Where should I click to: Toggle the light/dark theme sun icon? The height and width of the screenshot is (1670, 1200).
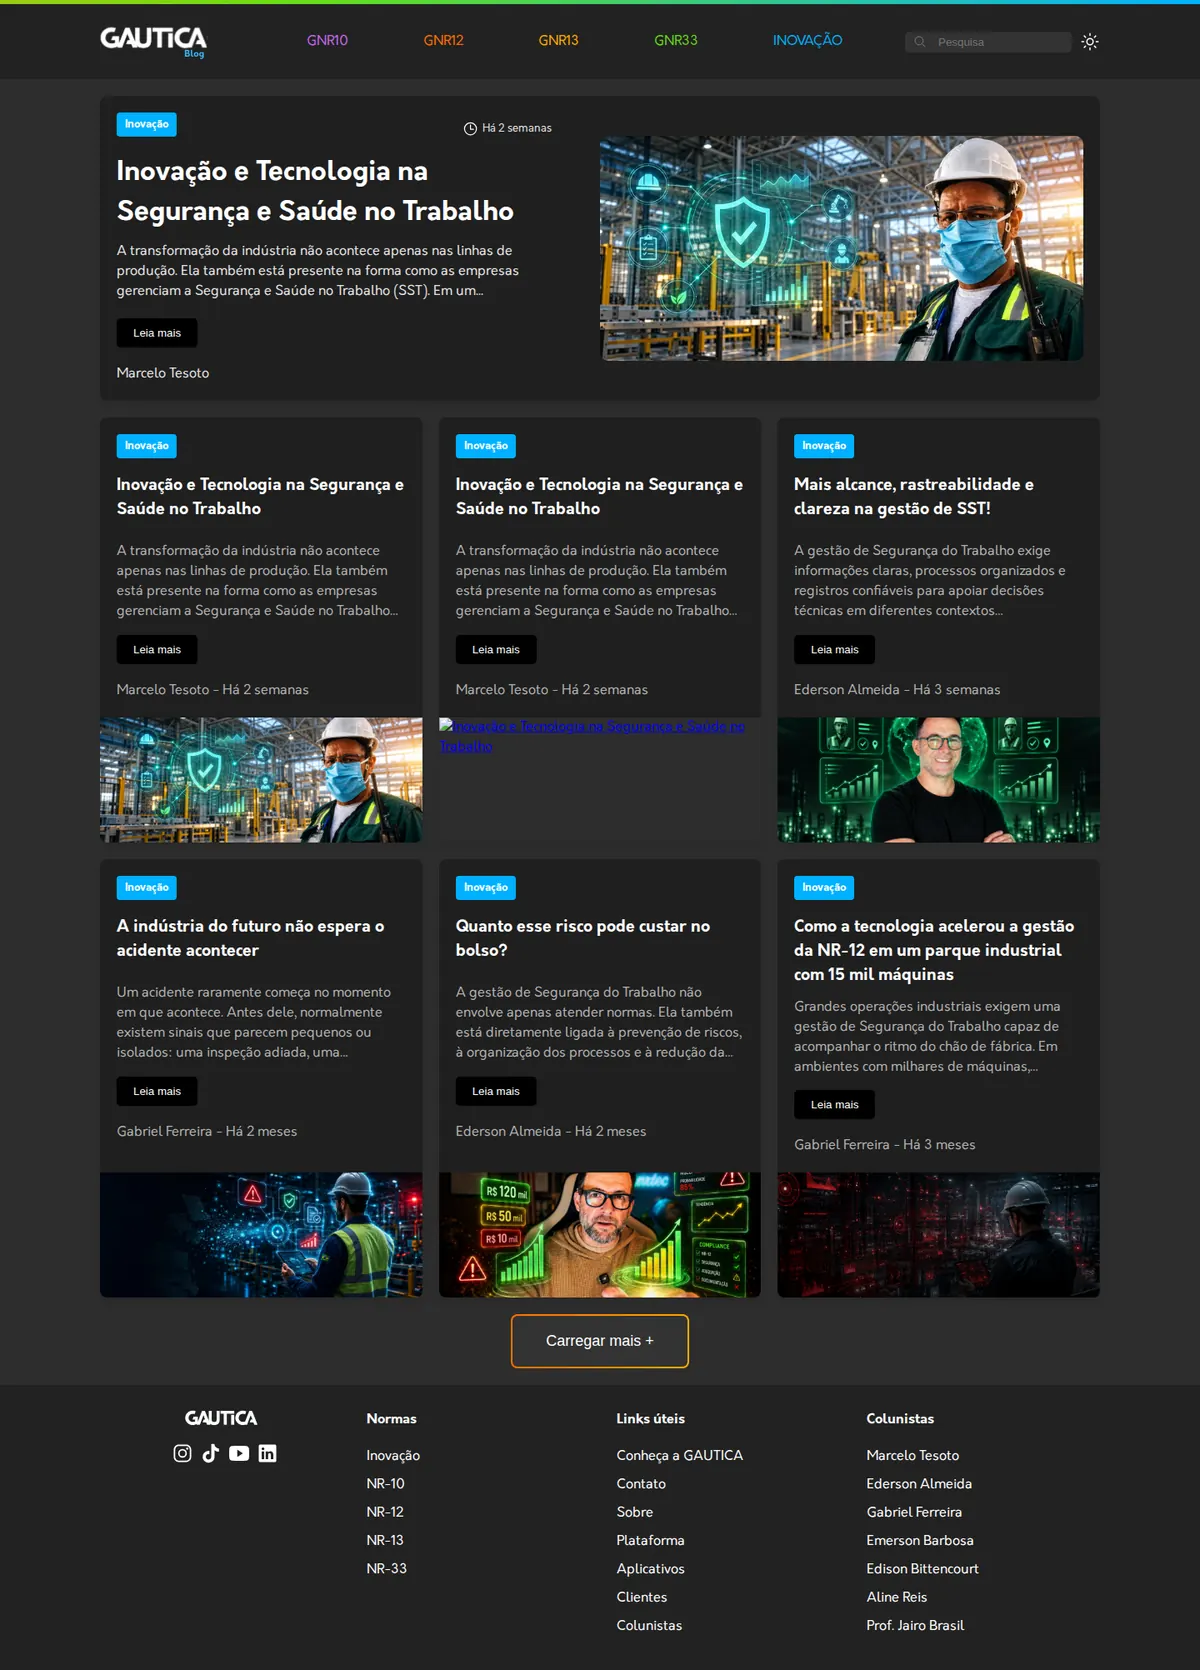click(1090, 42)
